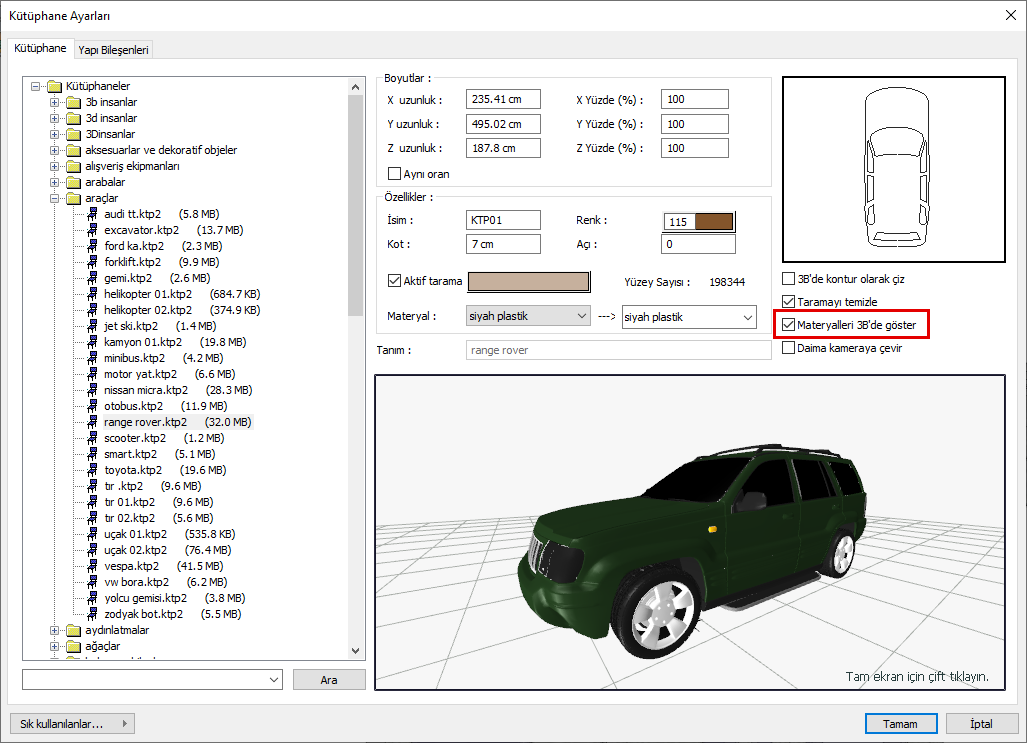The height and width of the screenshot is (743, 1027).
Task: Click the range rover.ktp2 file icon
Action: pos(93,422)
